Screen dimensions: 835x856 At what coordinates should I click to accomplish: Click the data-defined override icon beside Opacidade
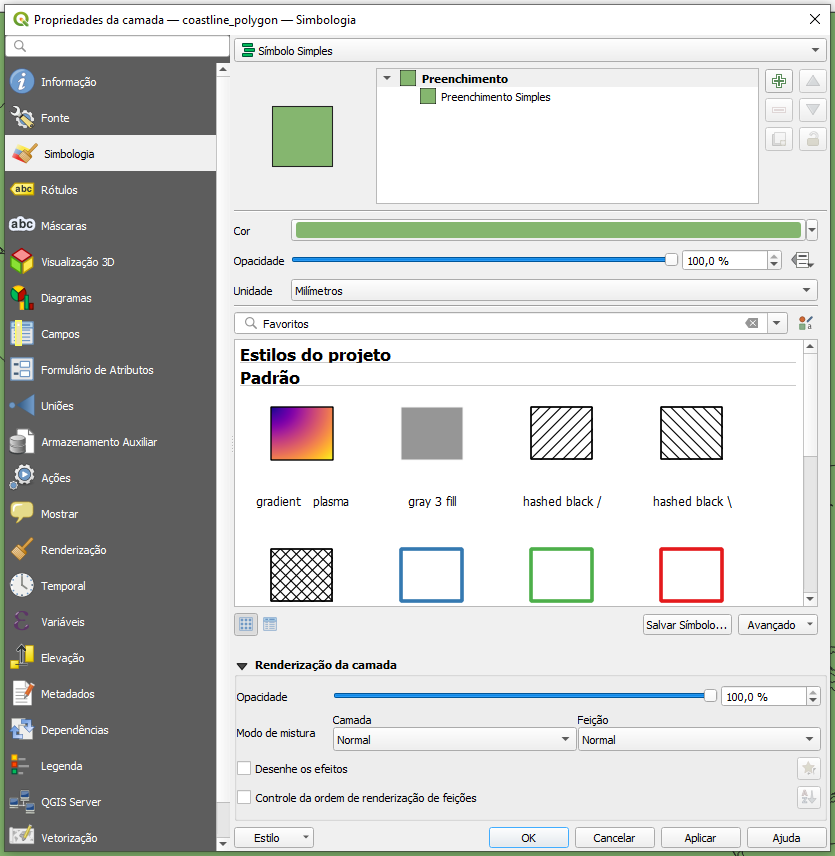click(x=801, y=260)
